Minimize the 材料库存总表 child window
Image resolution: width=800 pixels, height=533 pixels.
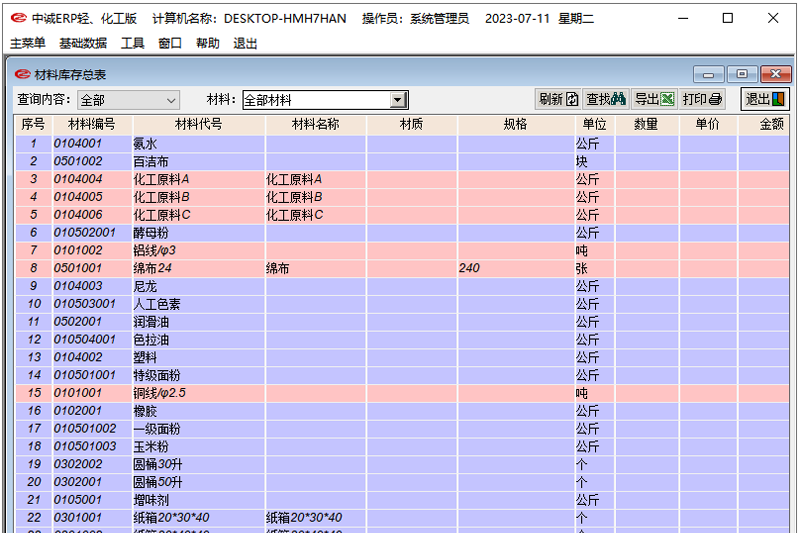[x=708, y=74]
